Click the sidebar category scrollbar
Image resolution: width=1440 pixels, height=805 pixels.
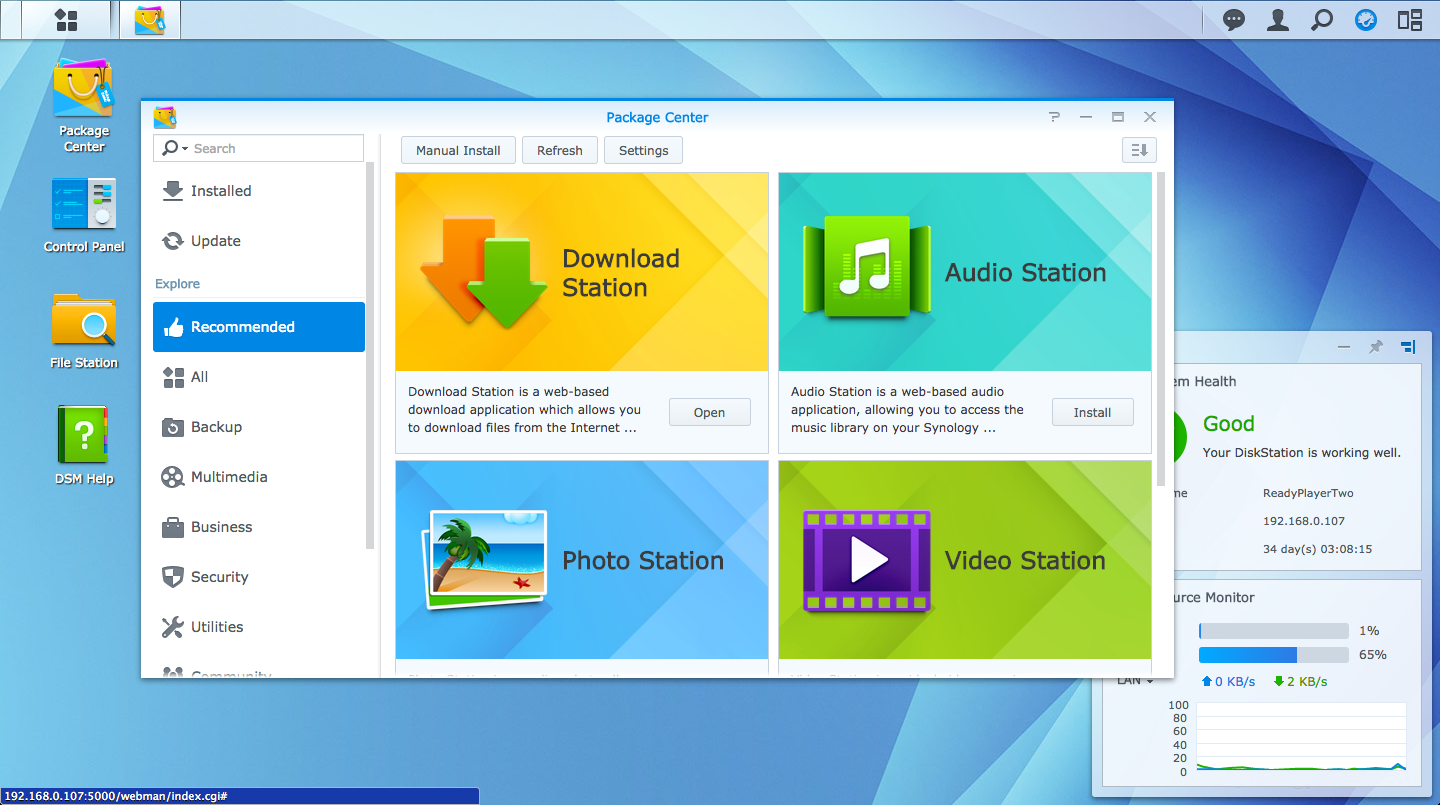click(x=370, y=356)
